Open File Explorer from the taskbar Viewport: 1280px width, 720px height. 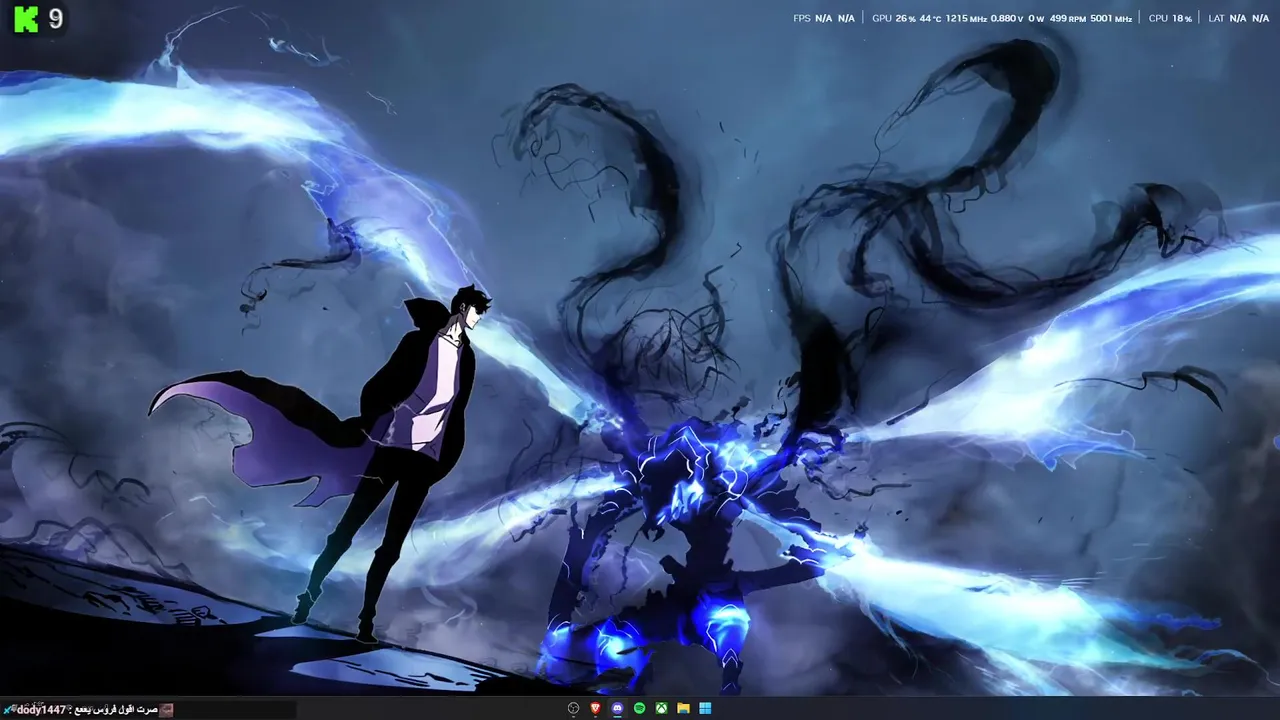coord(684,708)
